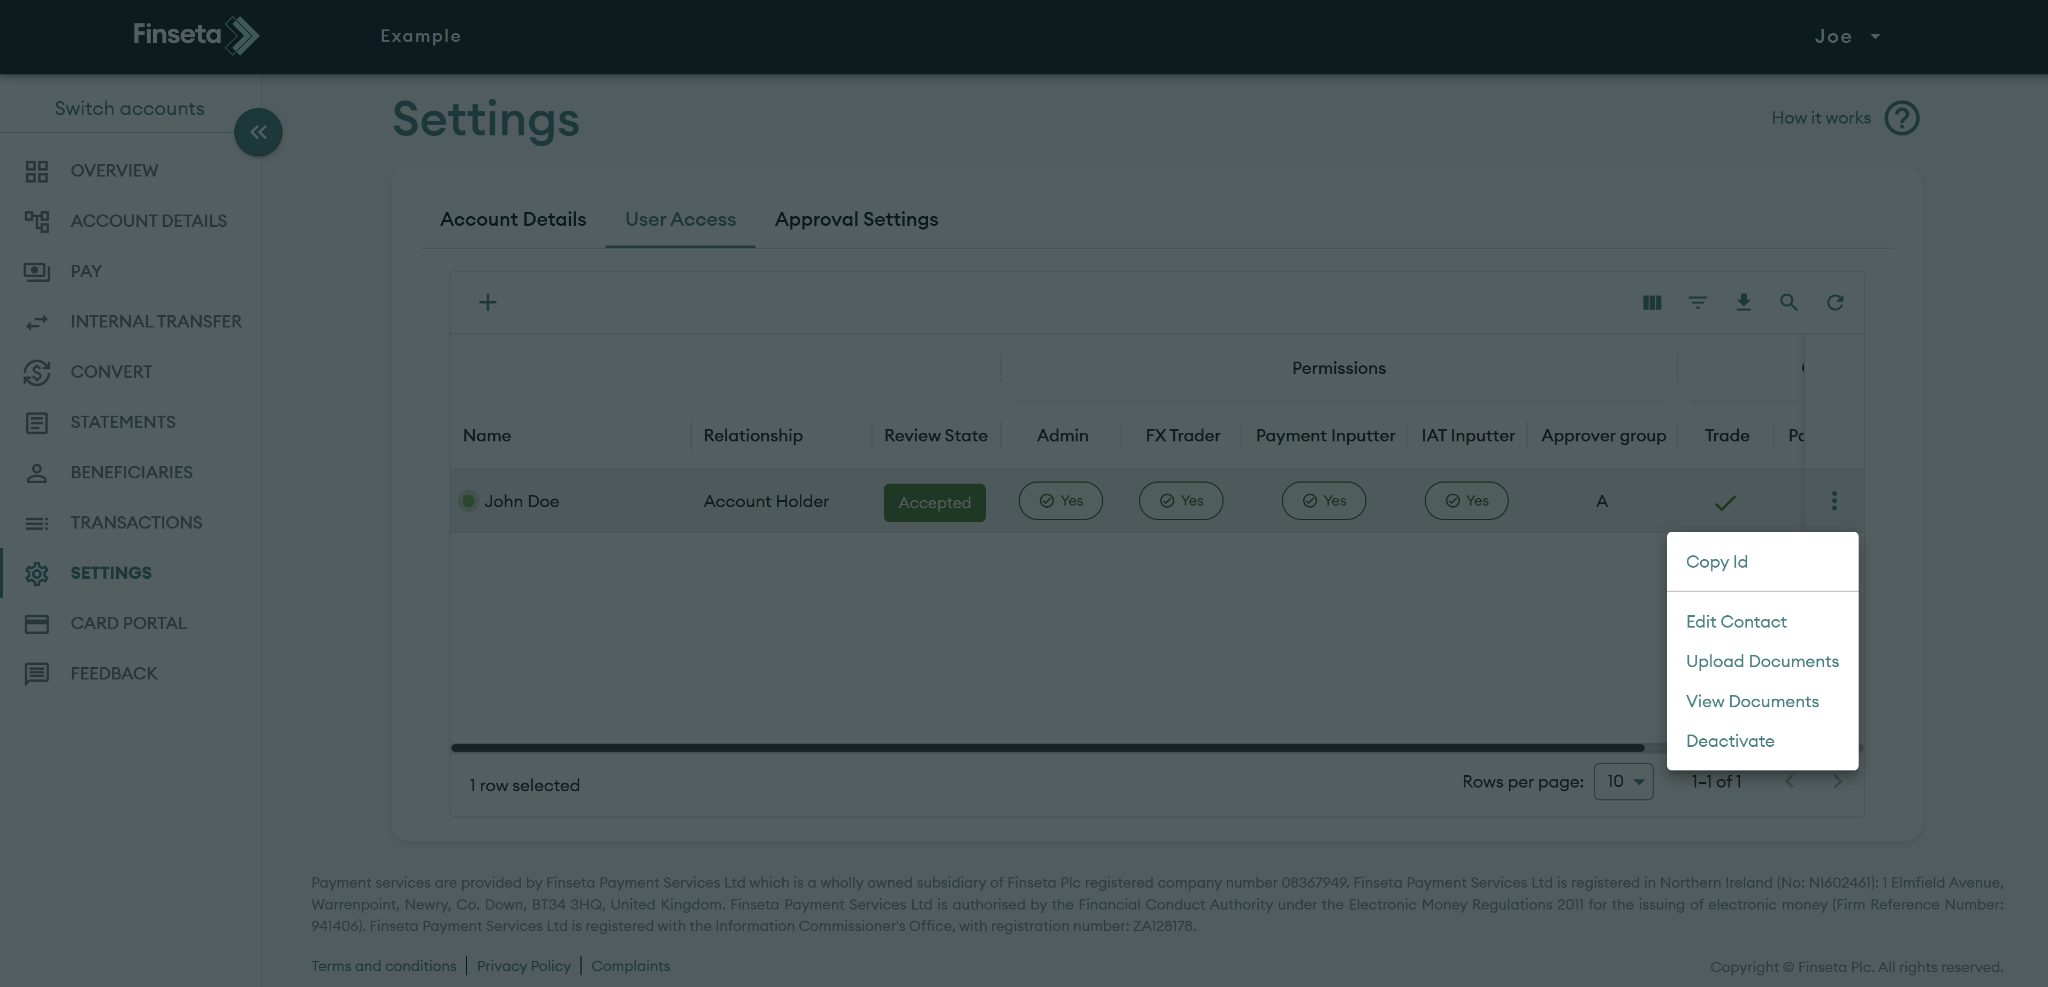Refresh the user access table

coord(1835,302)
